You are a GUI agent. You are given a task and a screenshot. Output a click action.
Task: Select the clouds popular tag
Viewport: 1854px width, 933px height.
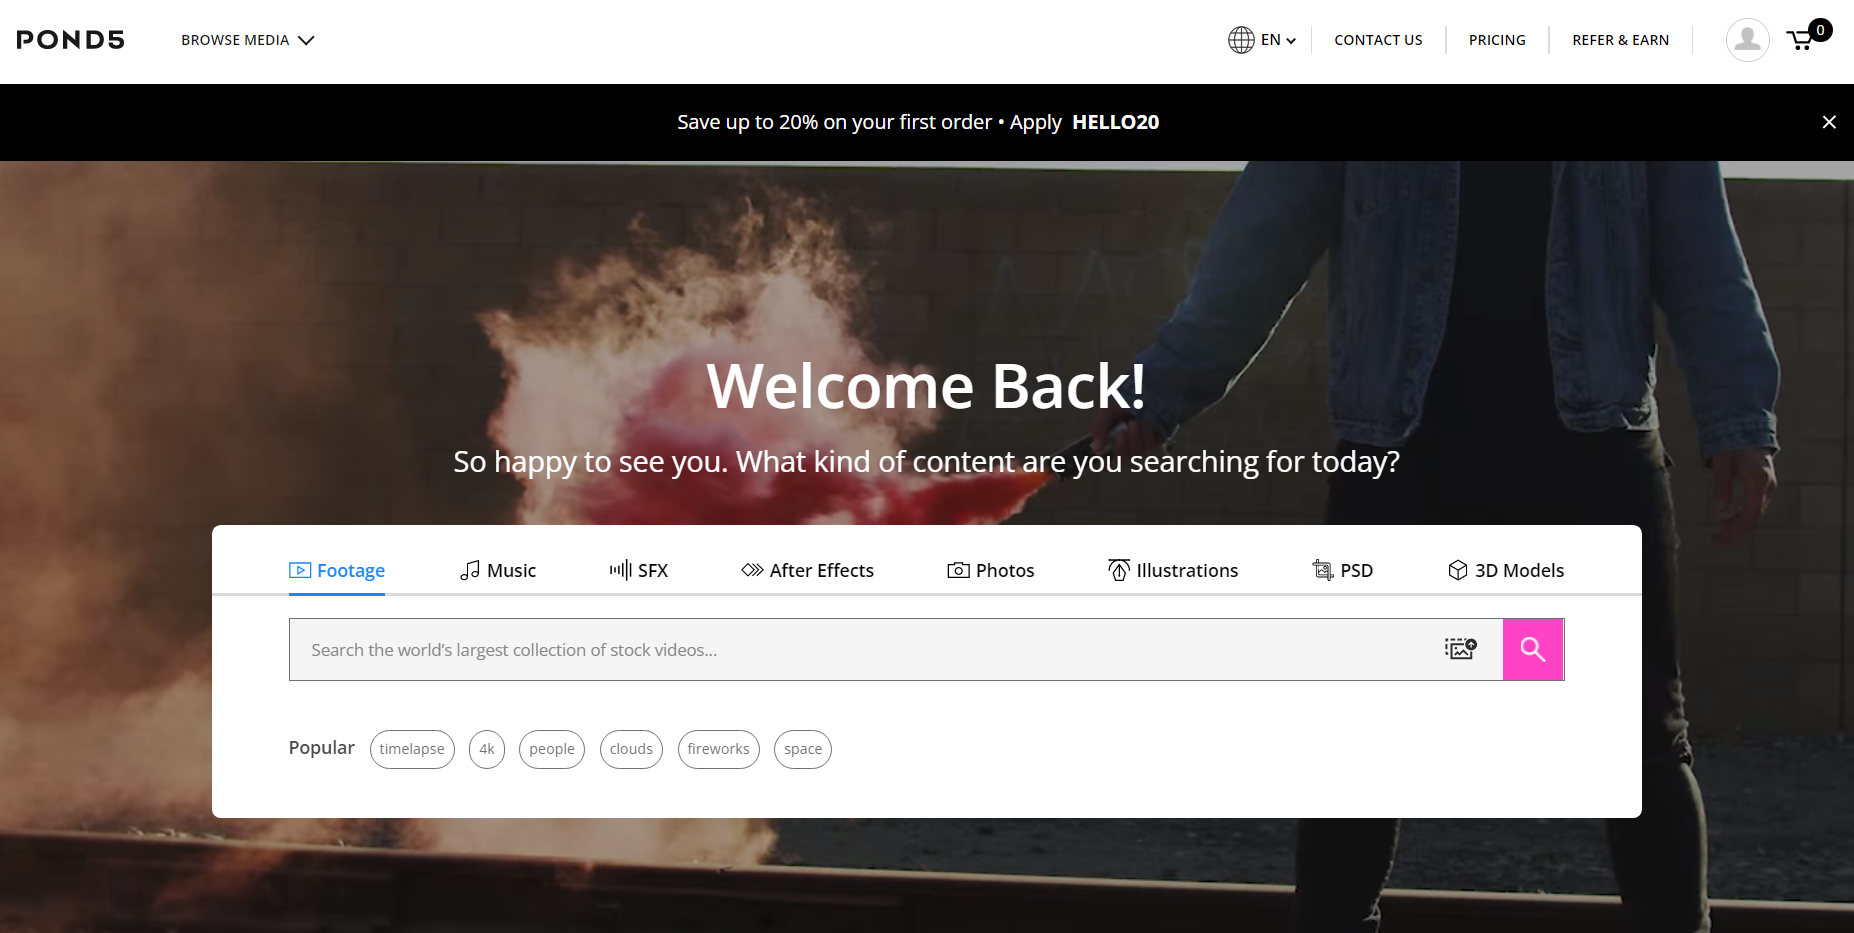[631, 749]
